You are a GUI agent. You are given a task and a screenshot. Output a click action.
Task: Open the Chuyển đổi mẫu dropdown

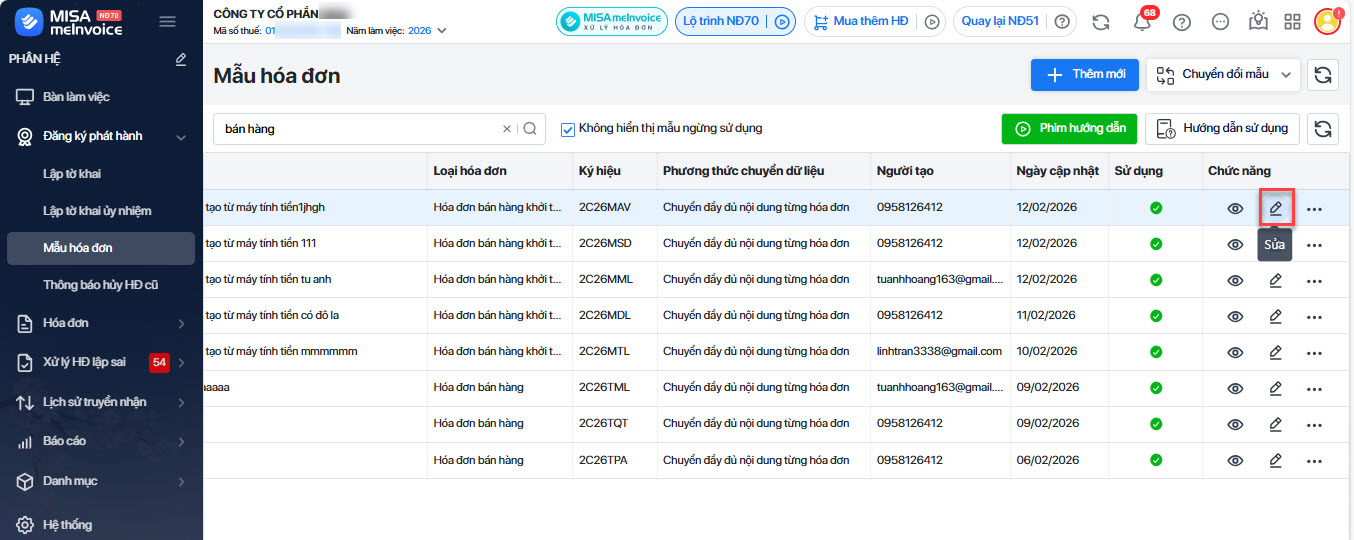pyautogui.click(x=1224, y=75)
